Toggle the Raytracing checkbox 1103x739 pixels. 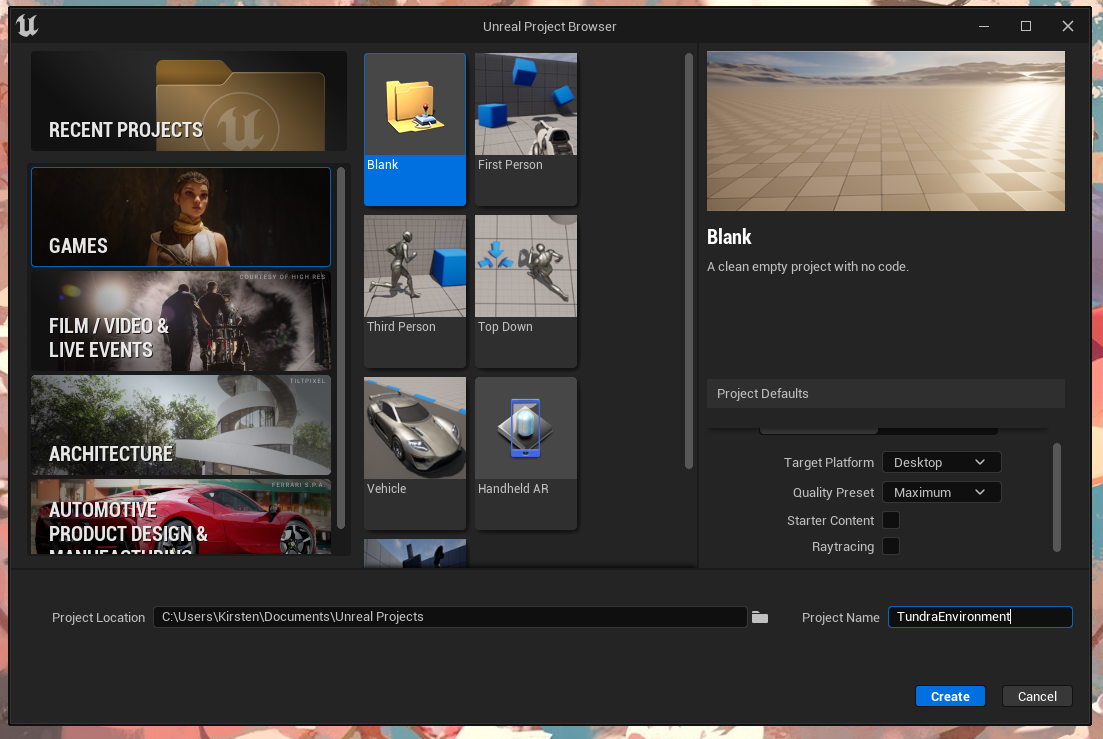890,546
